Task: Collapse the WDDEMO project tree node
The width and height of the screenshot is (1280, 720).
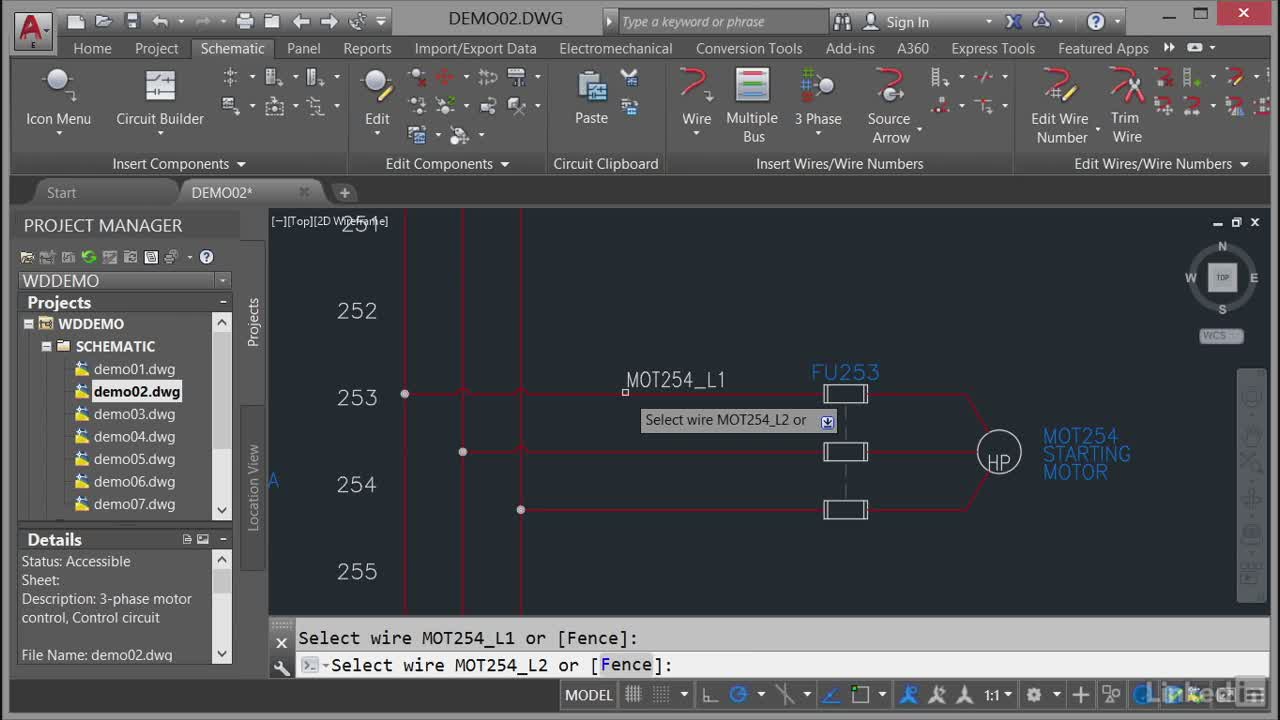Action: click(x=29, y=324)
